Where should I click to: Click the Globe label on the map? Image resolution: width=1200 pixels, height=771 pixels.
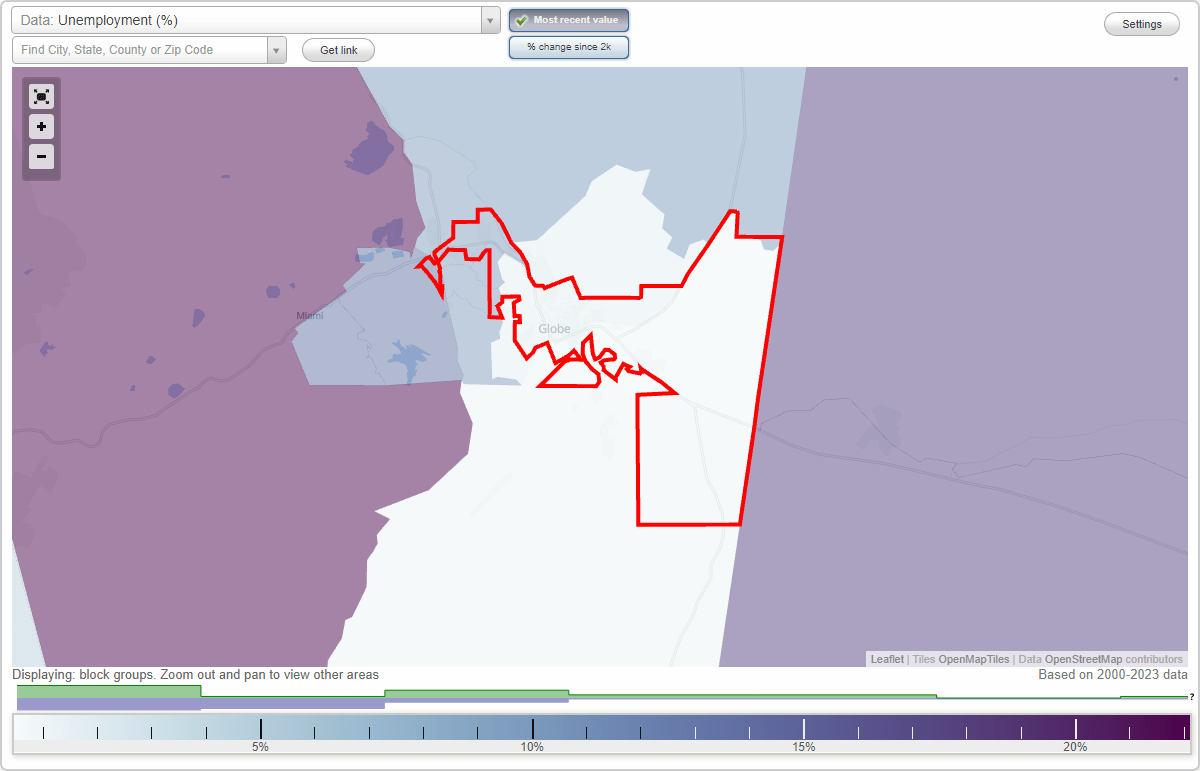coord(554,328)
